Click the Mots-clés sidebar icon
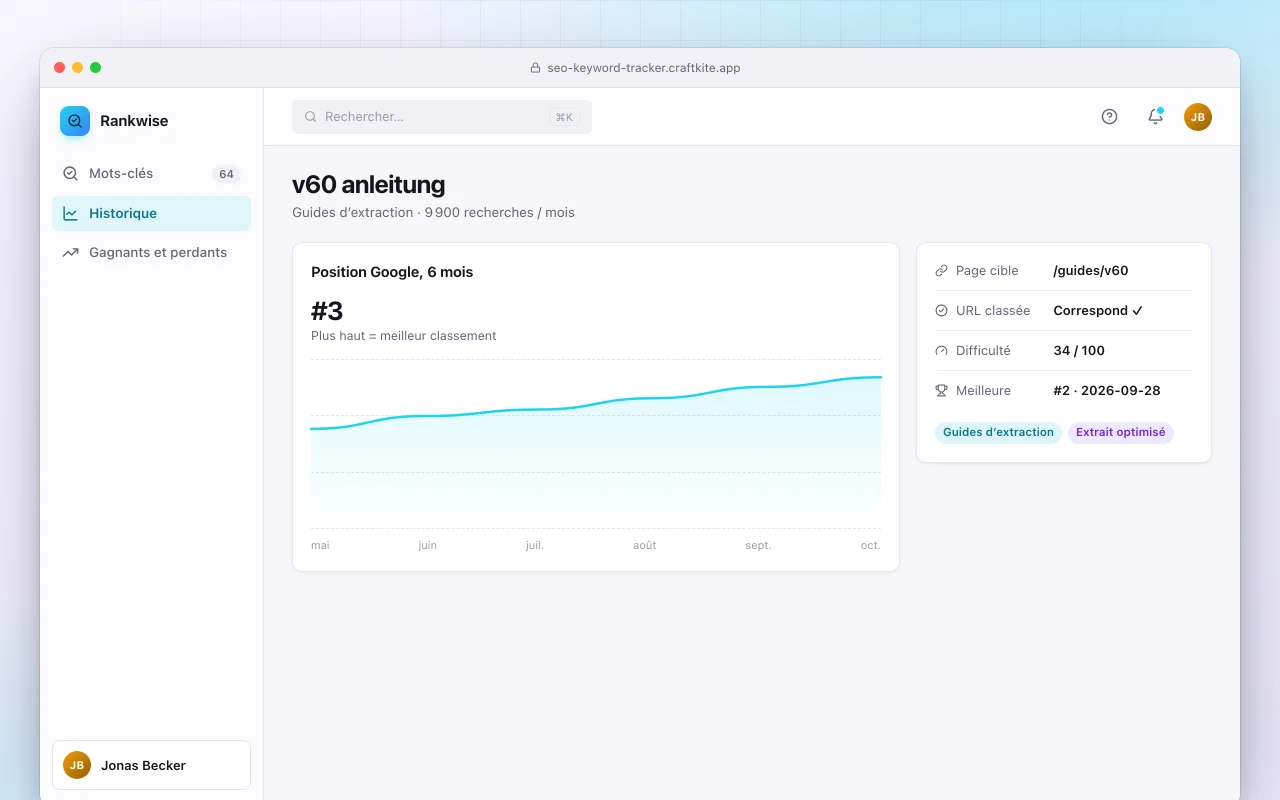The width and height of the screenshot is (1280, 800). (70, 174)
